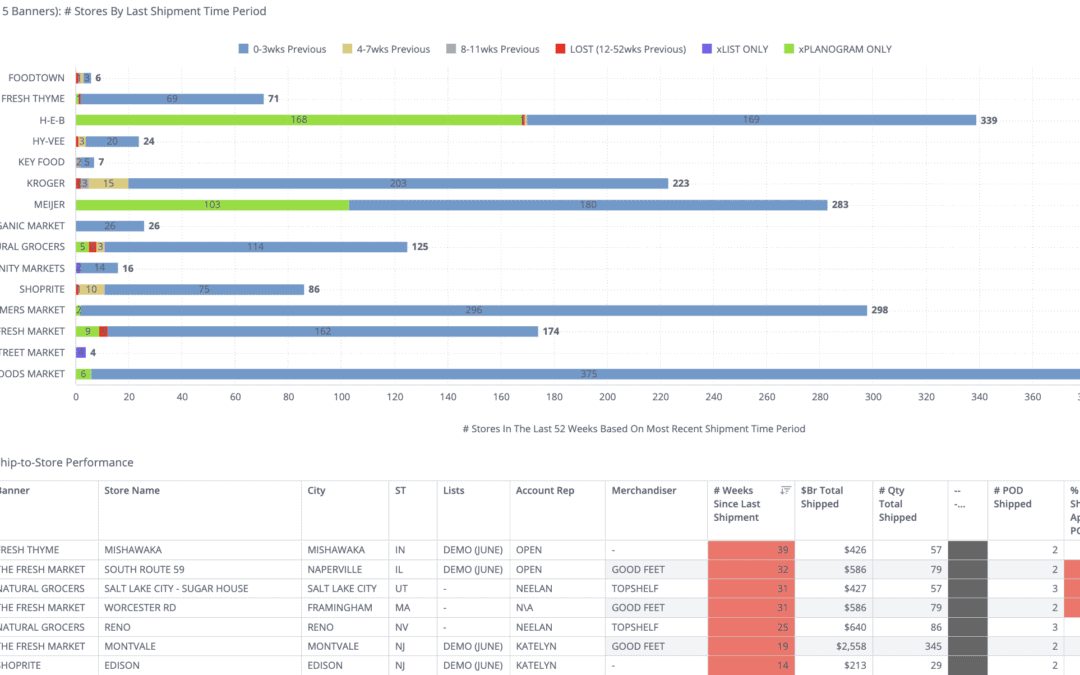The width and height of the screenshot is (1080, 675).
Task: Click MEIJER green bar segment labeled 103
Action: point(212,205)
